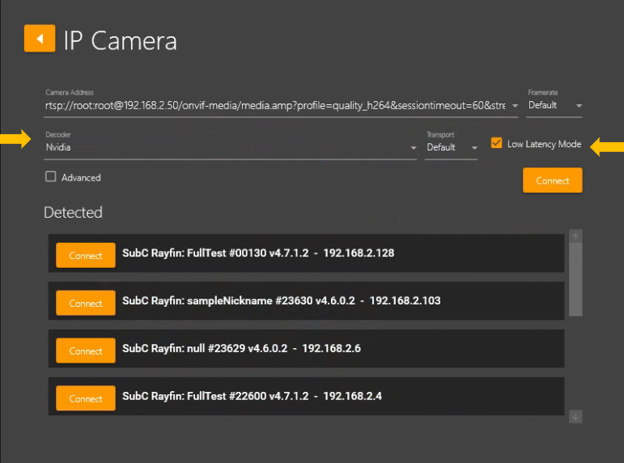Click the main Connect button below Low Latency
Viewport: 624px width, 463px height.
pos(552,181)
